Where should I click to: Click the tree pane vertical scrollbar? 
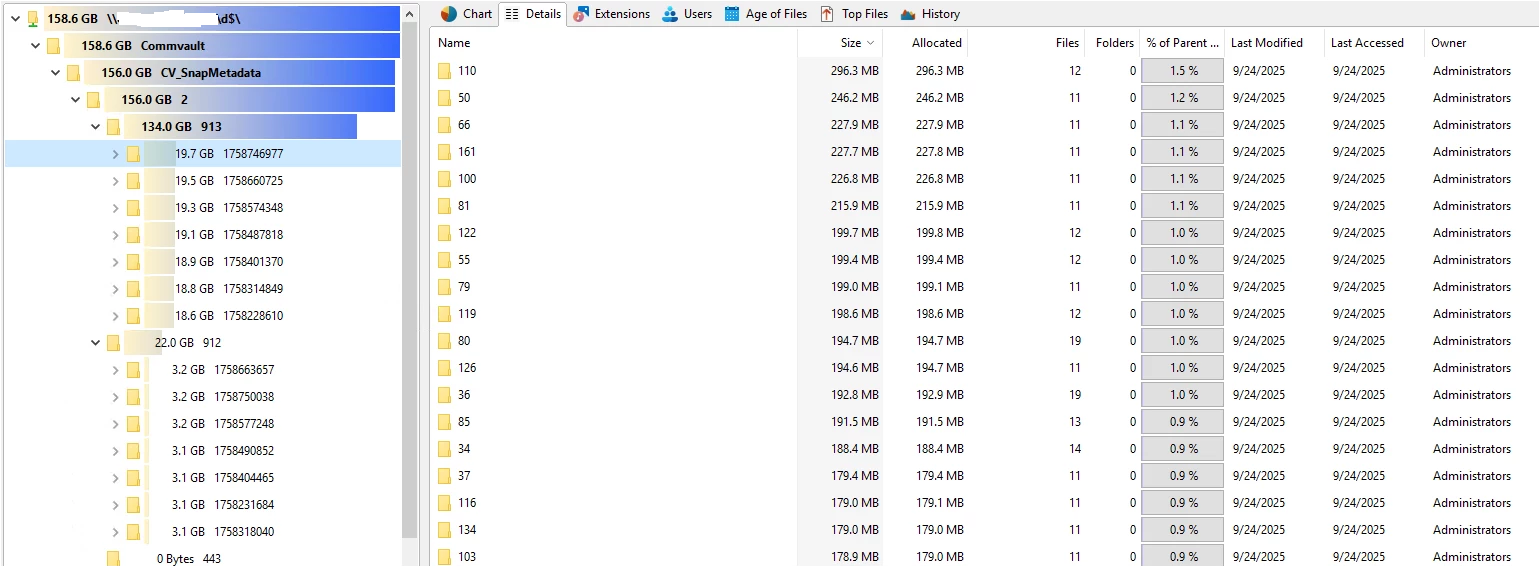tap(409, 280)
